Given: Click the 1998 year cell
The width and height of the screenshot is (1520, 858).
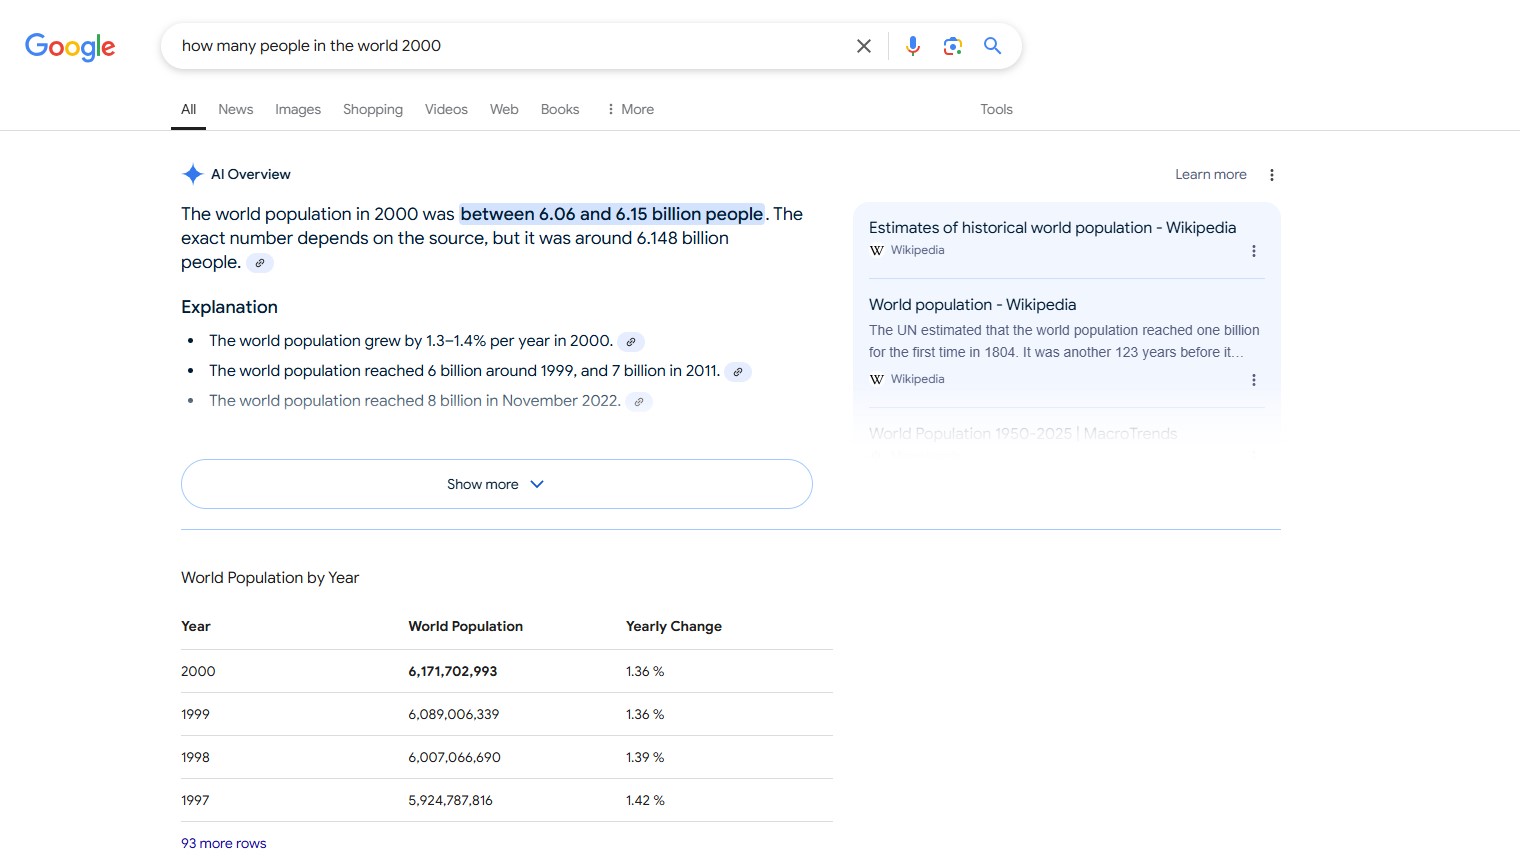Looking at the screenshot, I should click(195, 757).
